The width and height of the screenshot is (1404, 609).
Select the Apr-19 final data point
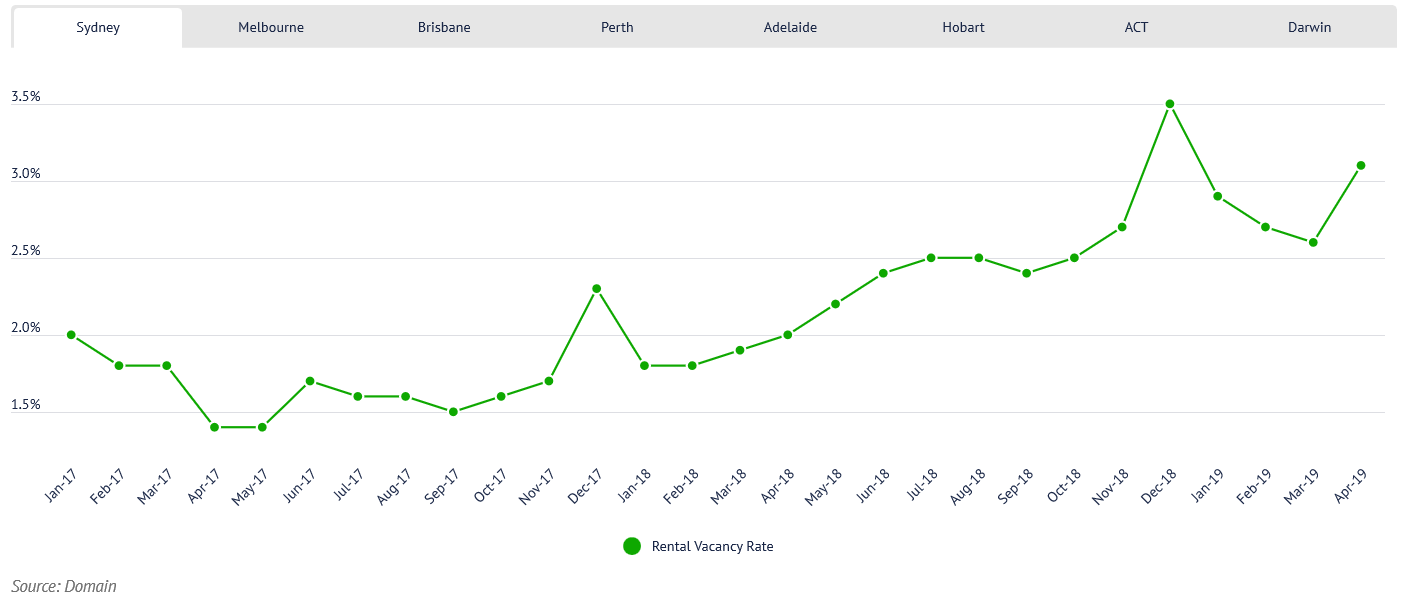tap(1361, 166)
